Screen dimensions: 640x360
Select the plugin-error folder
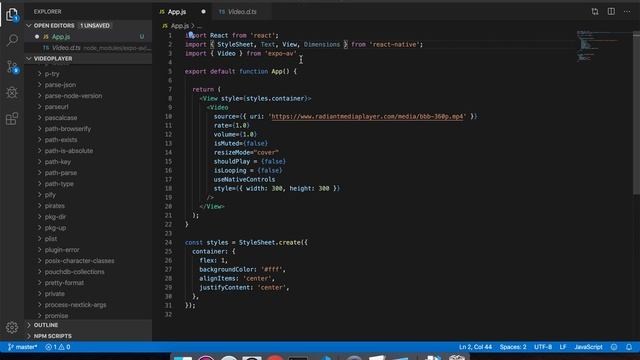click(88, 250)
